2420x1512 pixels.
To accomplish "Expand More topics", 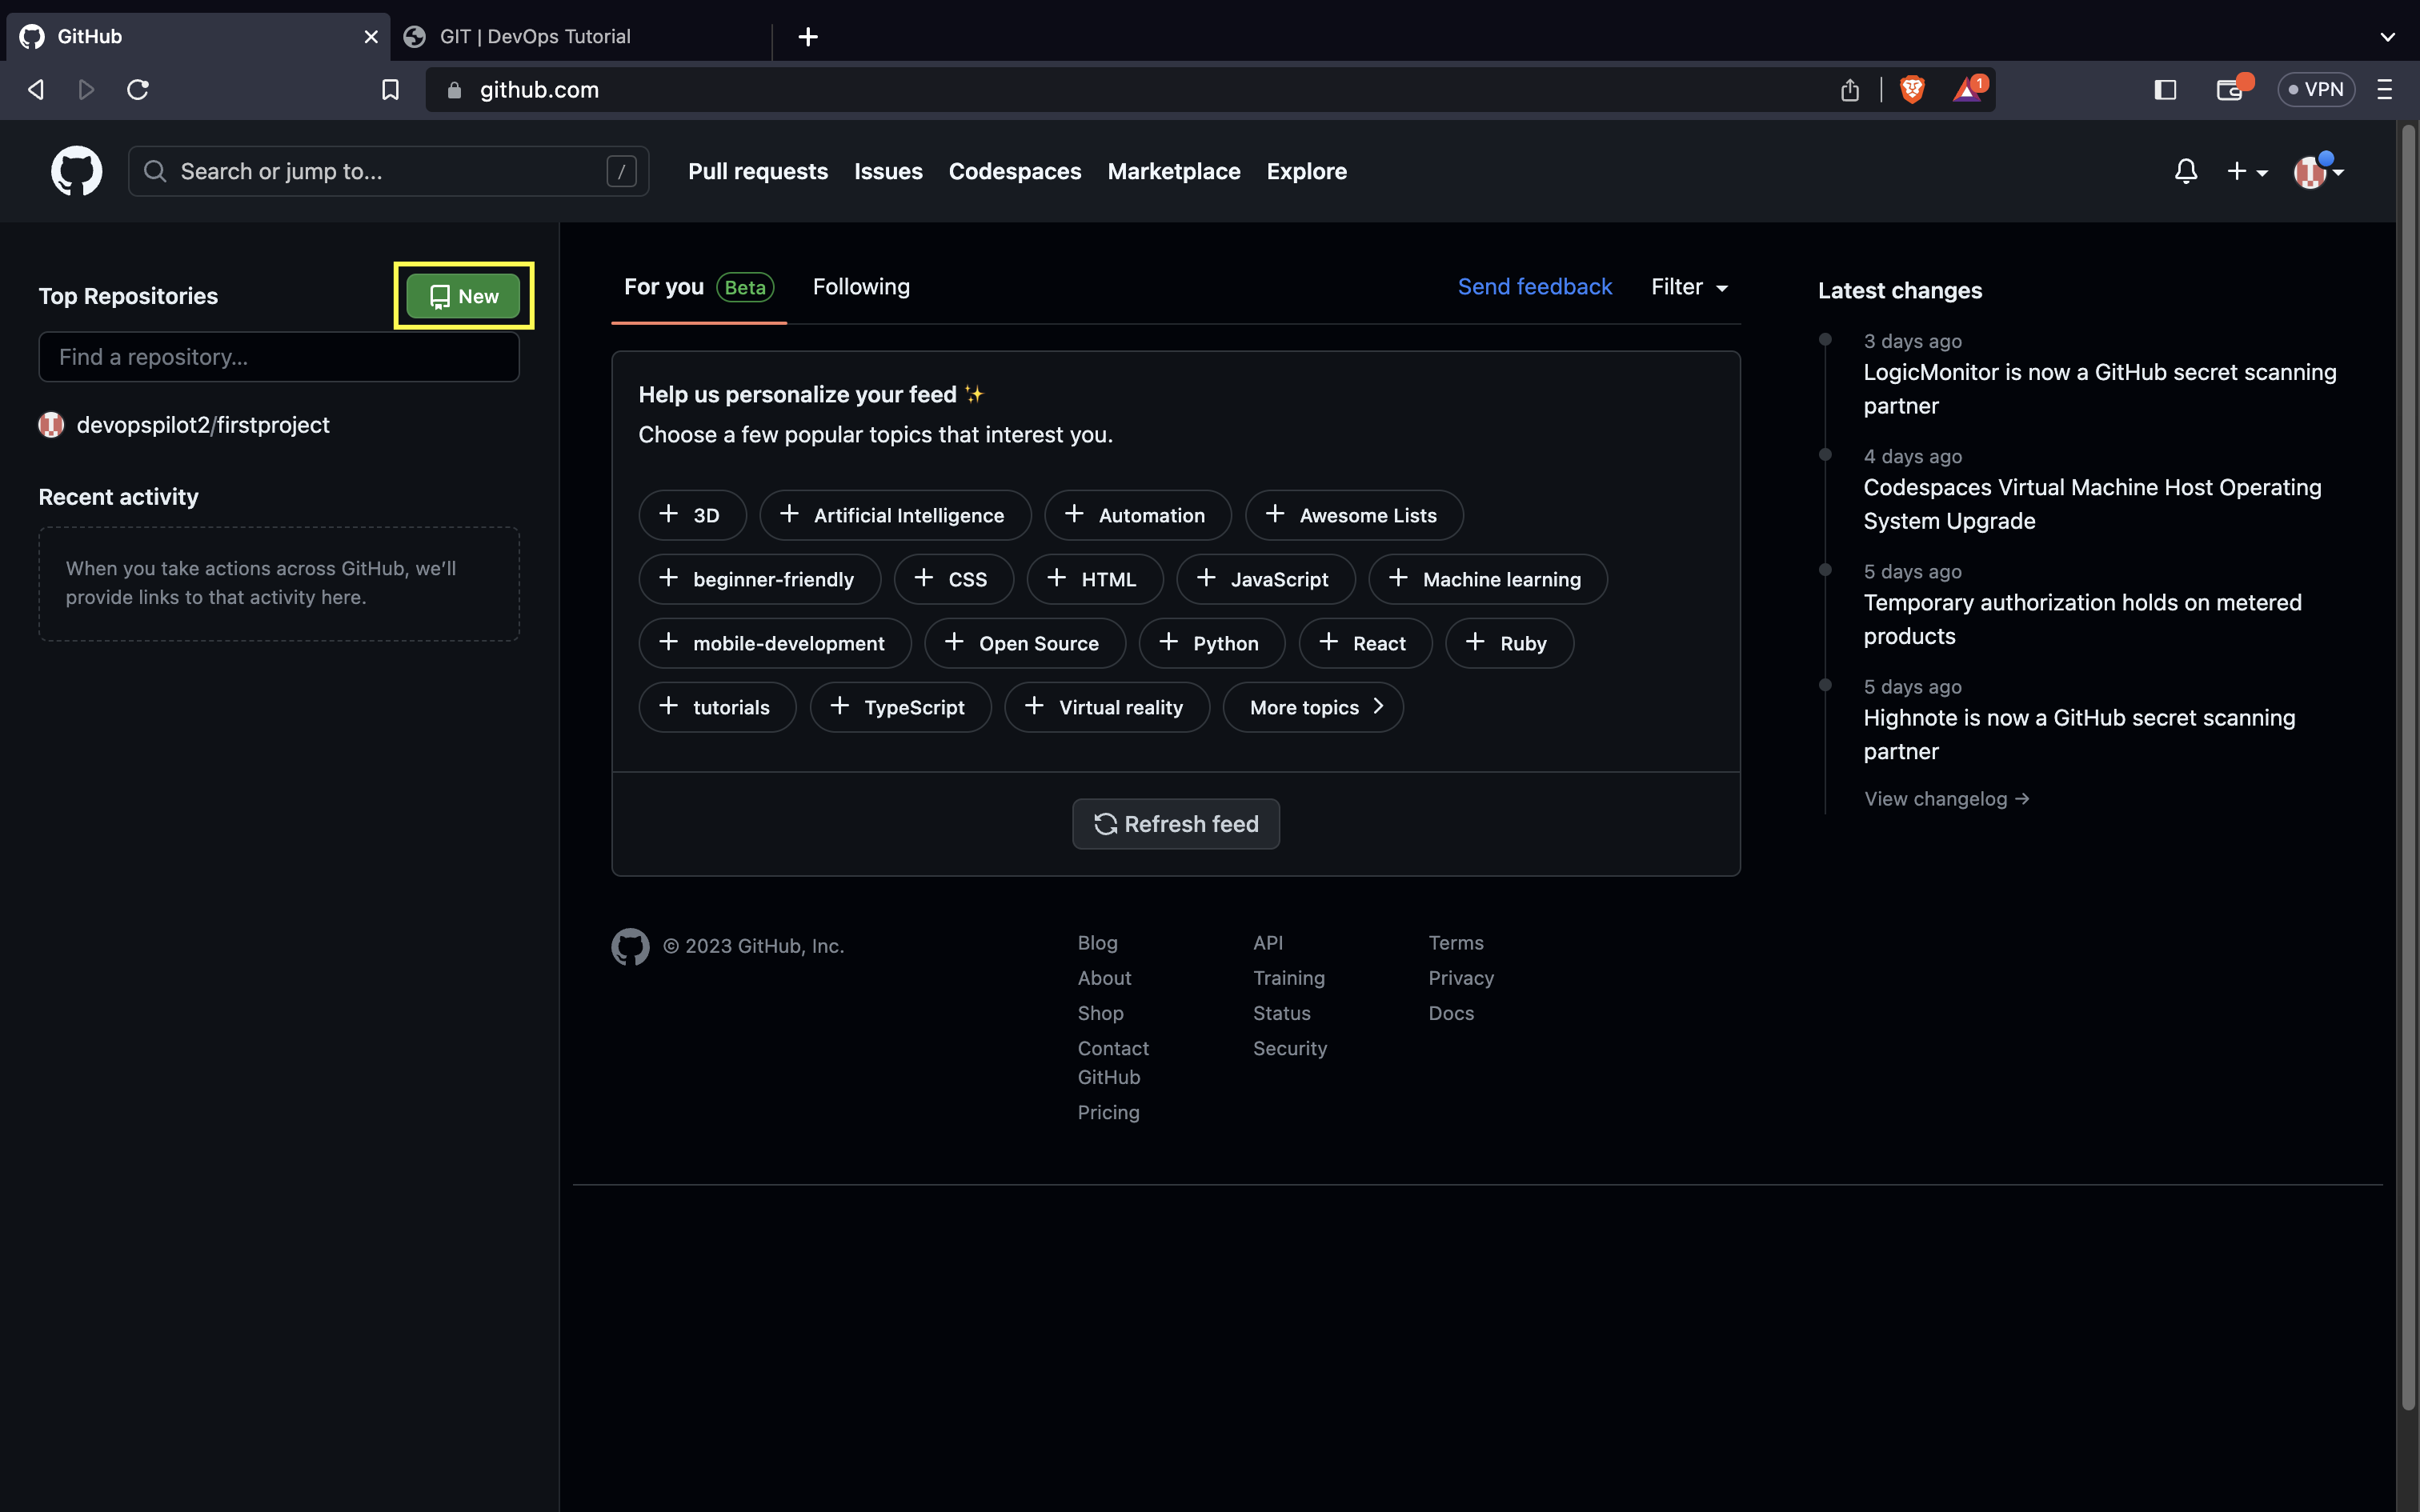I will tap(1313, 707).
